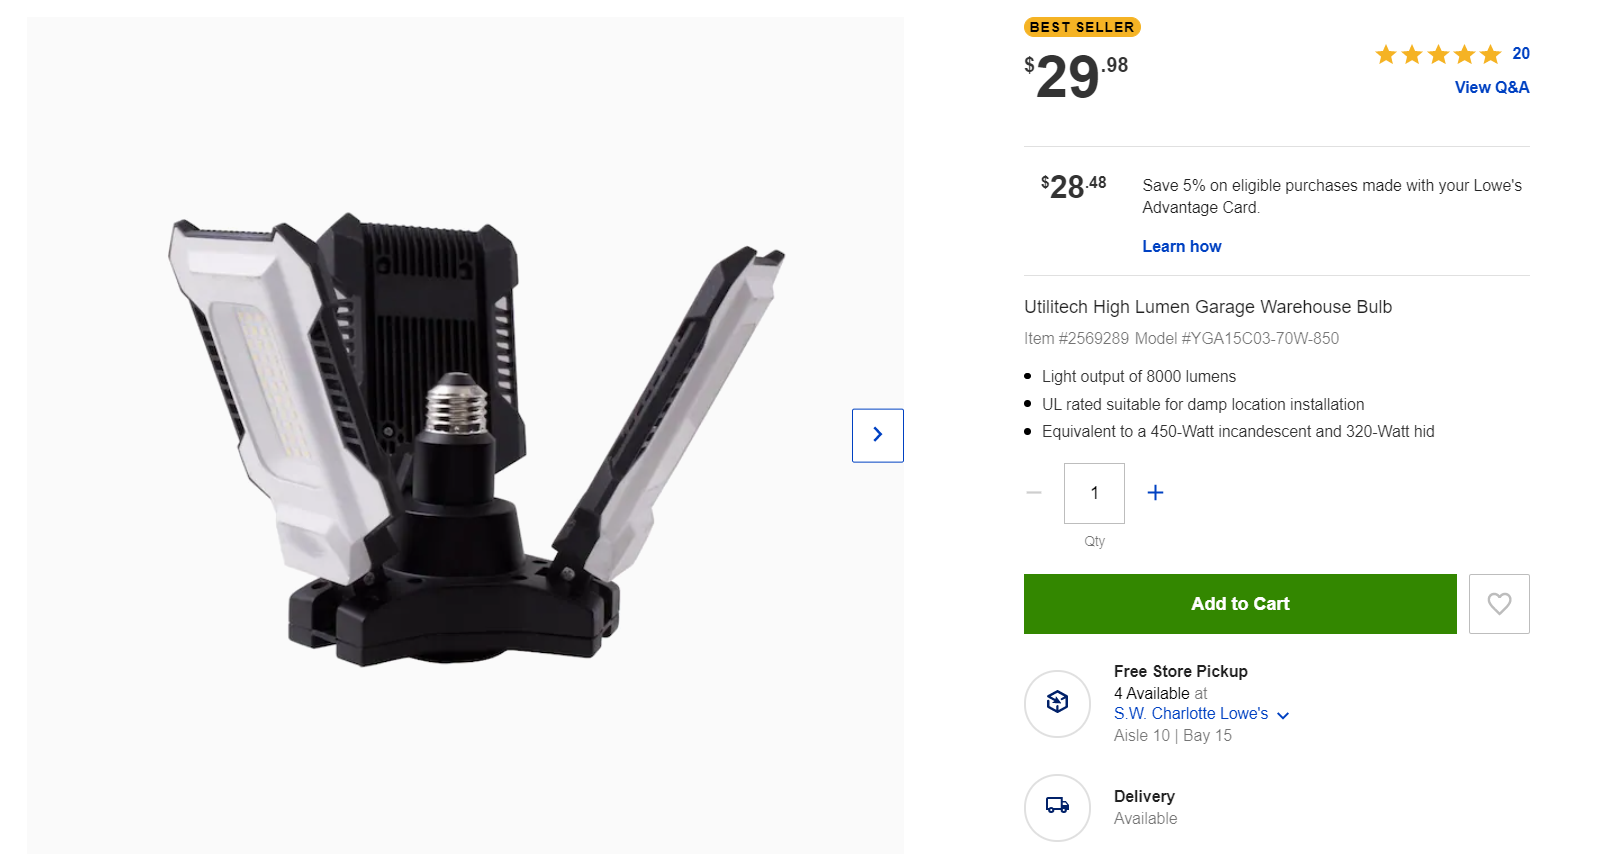Image resolution: width=1614 pixels, height=864 pixels.
Task: Show next product image with arrow
Action: 877,435
